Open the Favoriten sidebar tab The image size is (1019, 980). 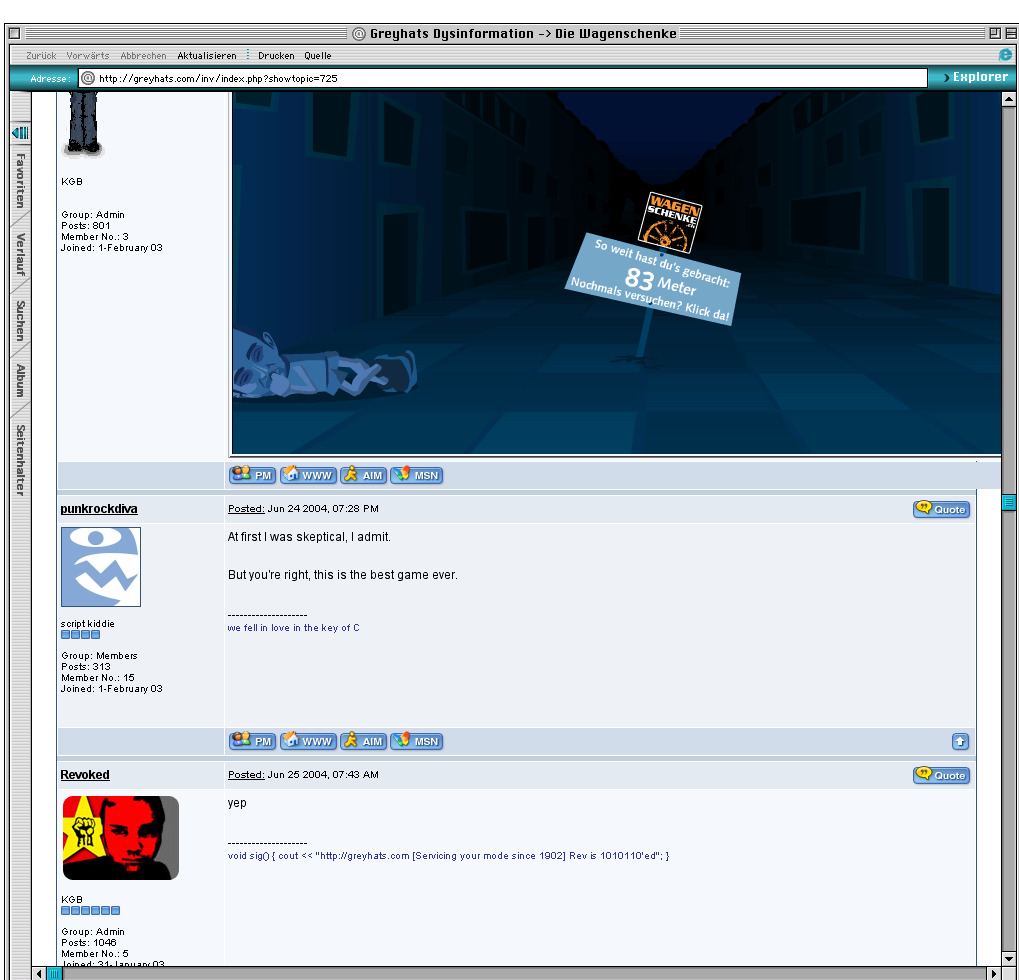click(21, 181)
